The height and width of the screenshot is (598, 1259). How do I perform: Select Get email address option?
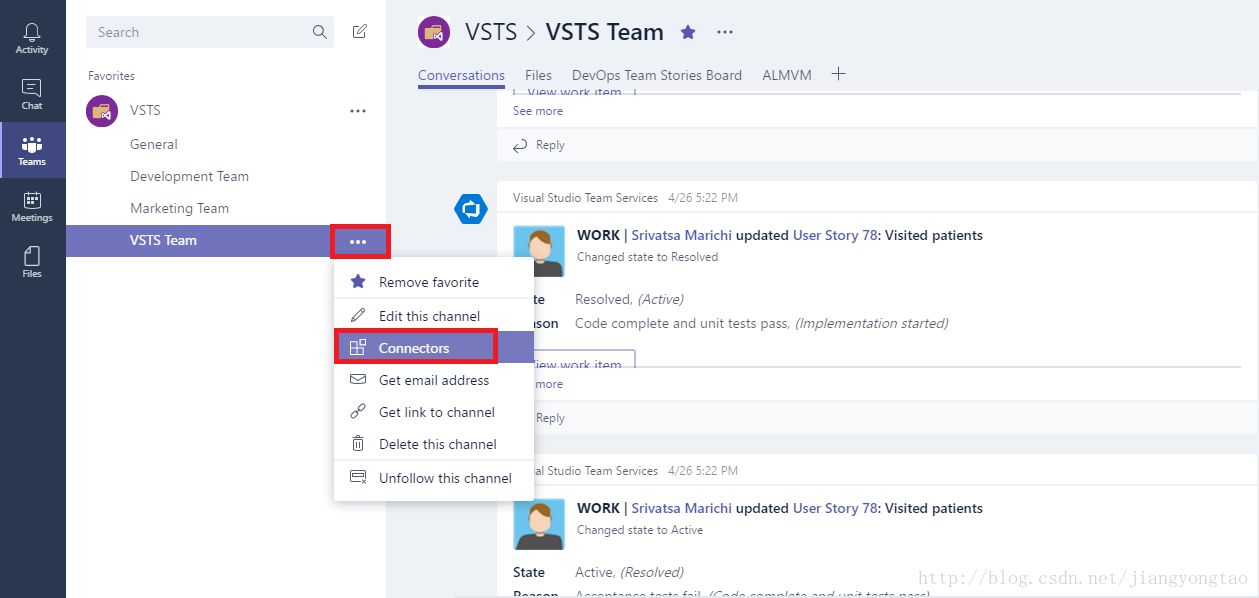click(434, 380)
